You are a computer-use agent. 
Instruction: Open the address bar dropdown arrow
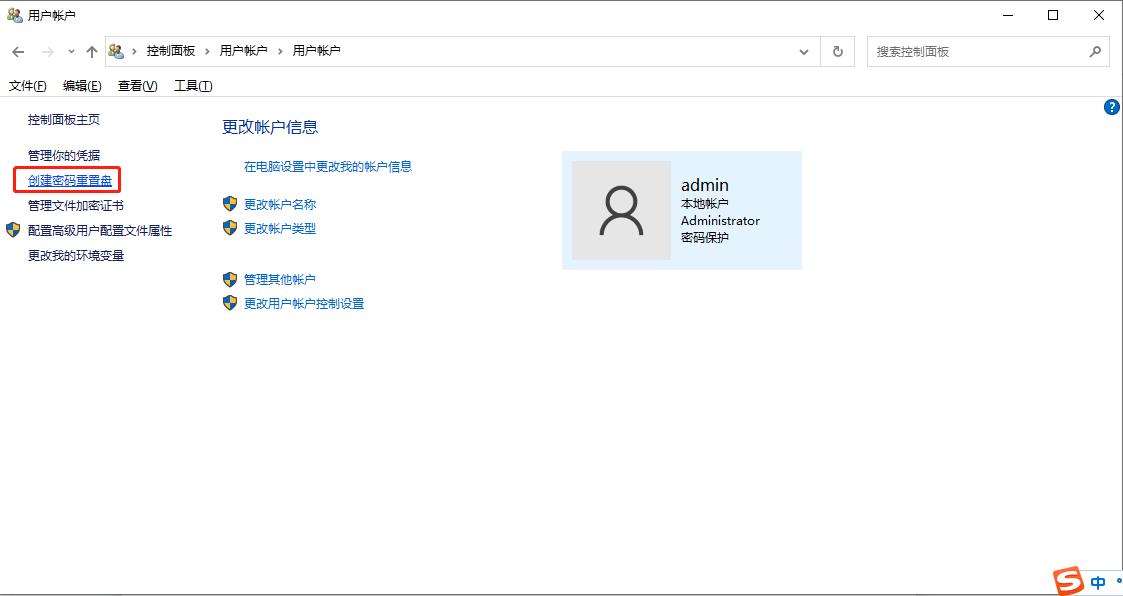pos(804,51)
